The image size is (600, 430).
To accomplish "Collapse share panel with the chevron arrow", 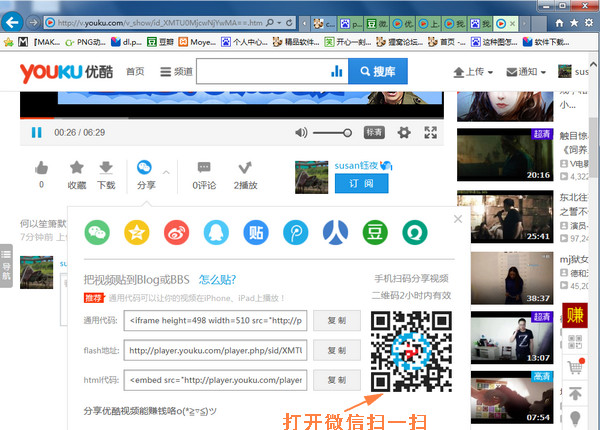I will click(166, 172).
